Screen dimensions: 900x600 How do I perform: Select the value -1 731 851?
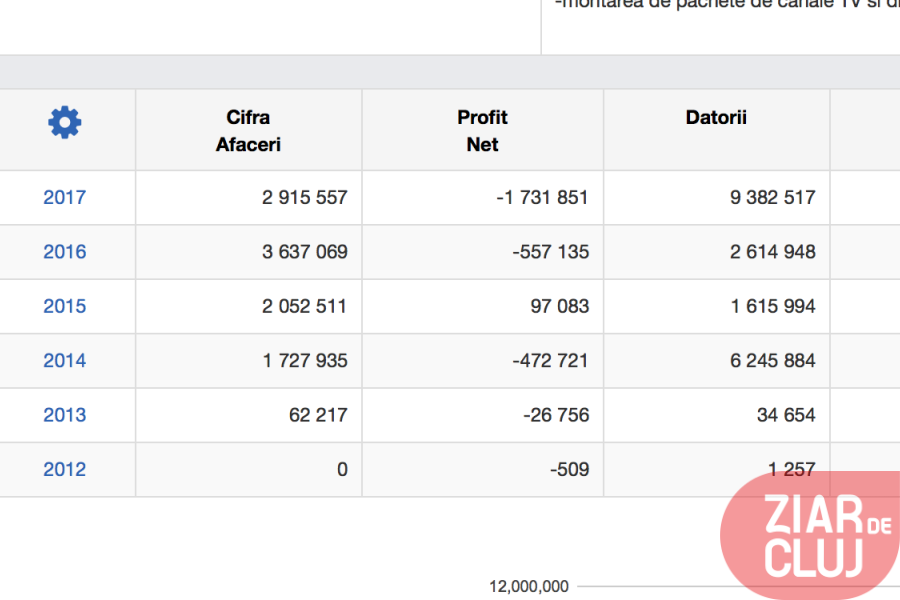click(x=542, y=198)
